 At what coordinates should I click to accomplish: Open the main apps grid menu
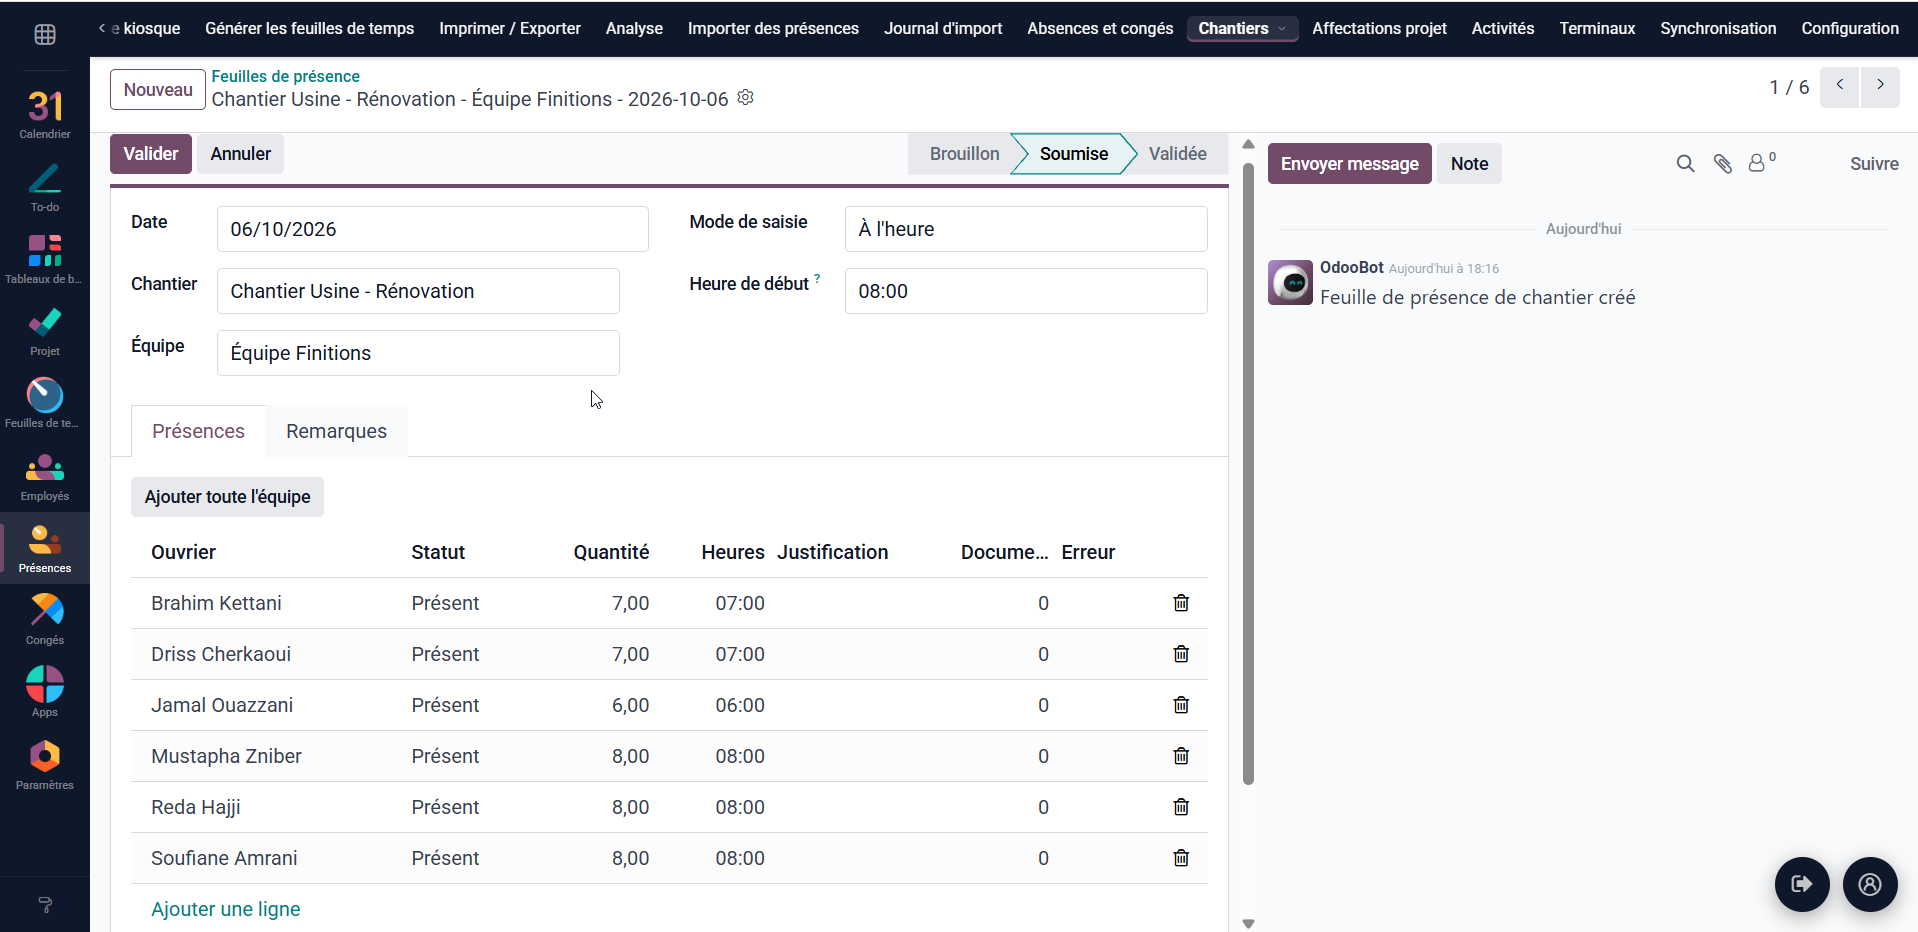pos(45,35)
